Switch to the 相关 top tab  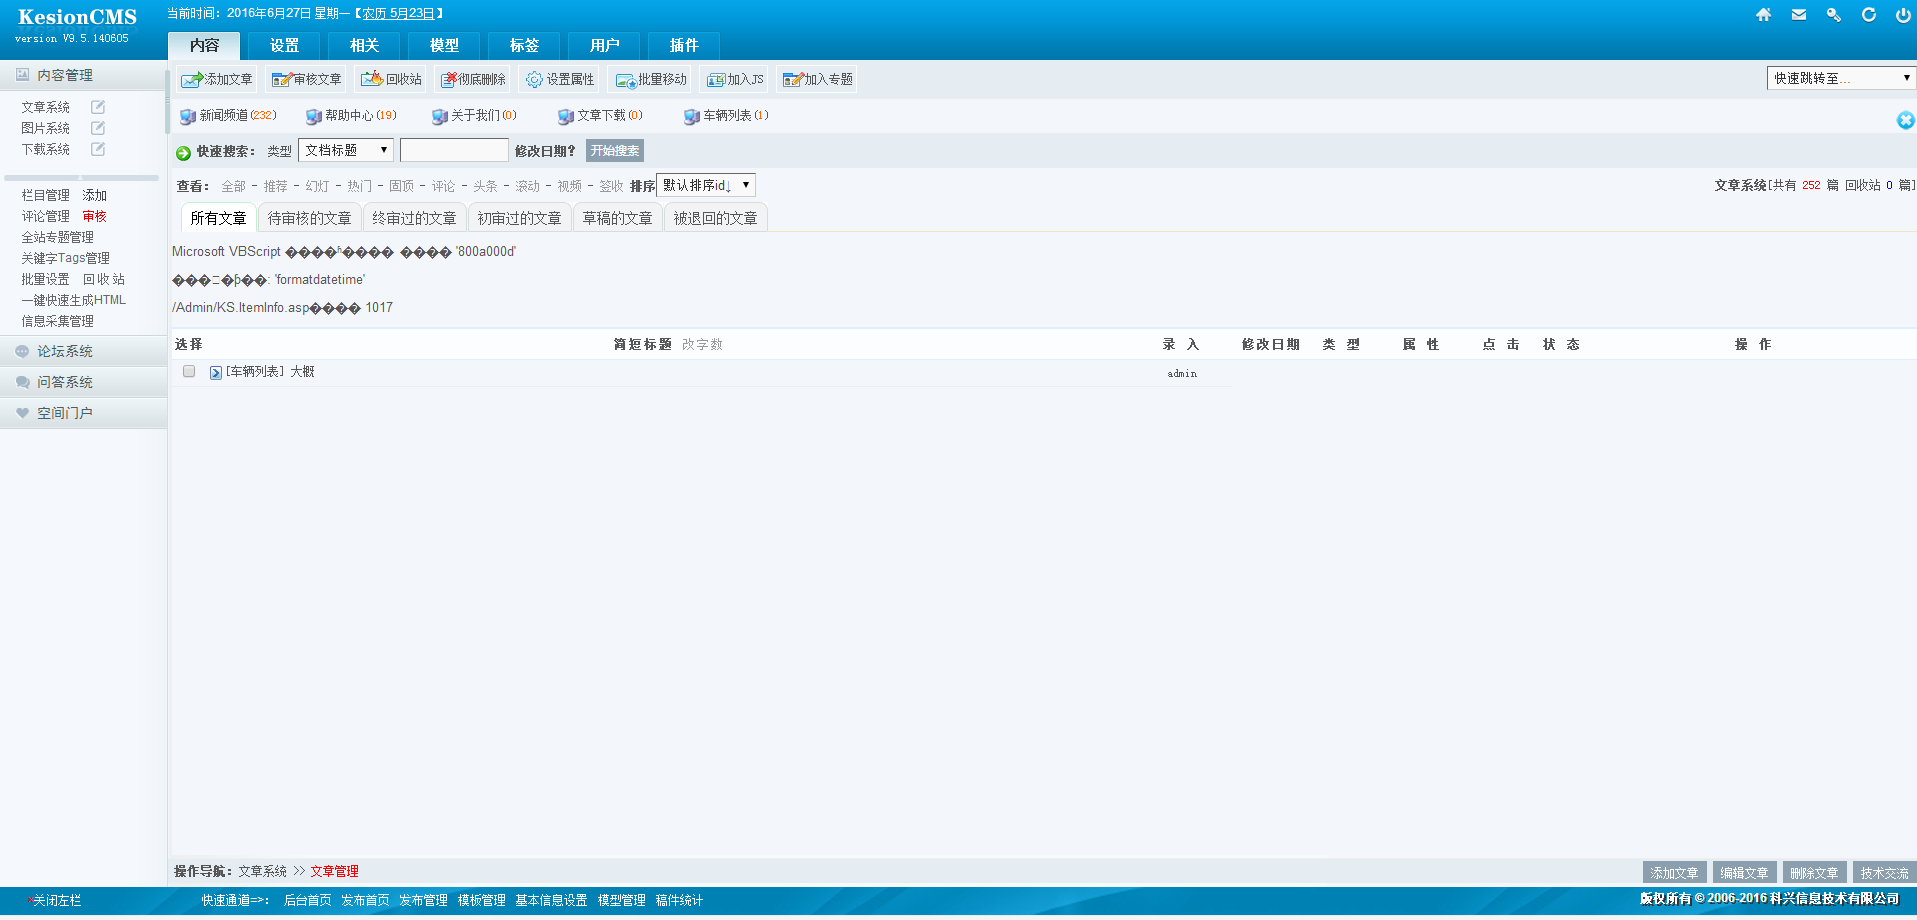click(364, 46)
